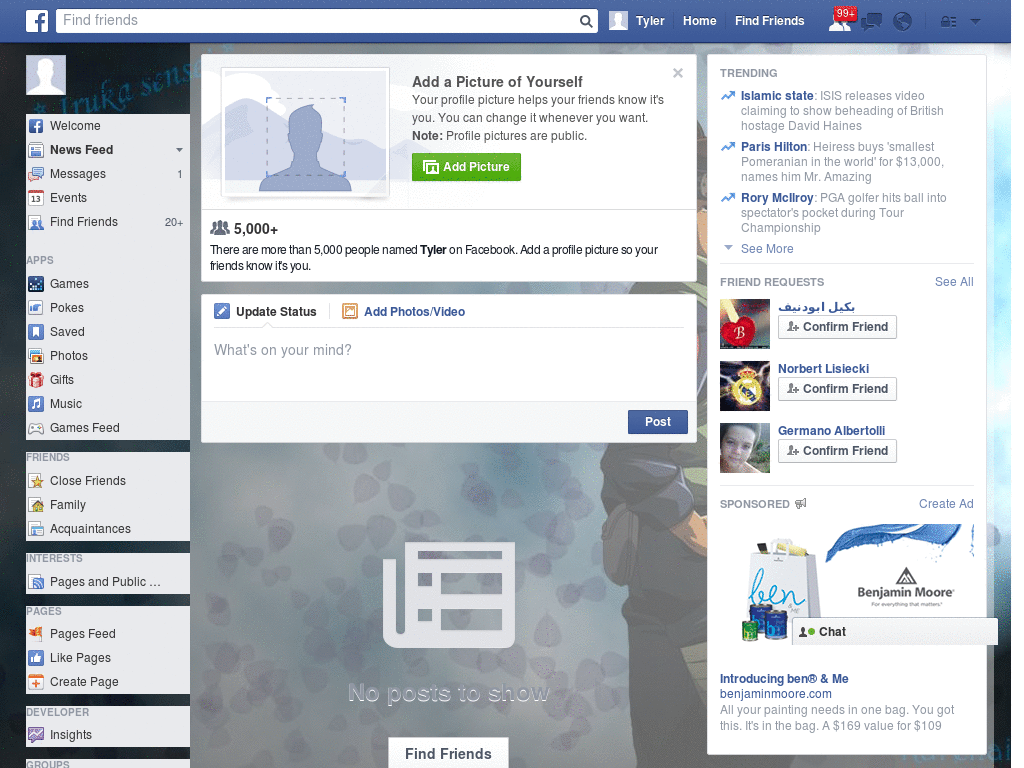
Task: Open Tyler's profile name in the top bar
Action: tap(650, 21)
